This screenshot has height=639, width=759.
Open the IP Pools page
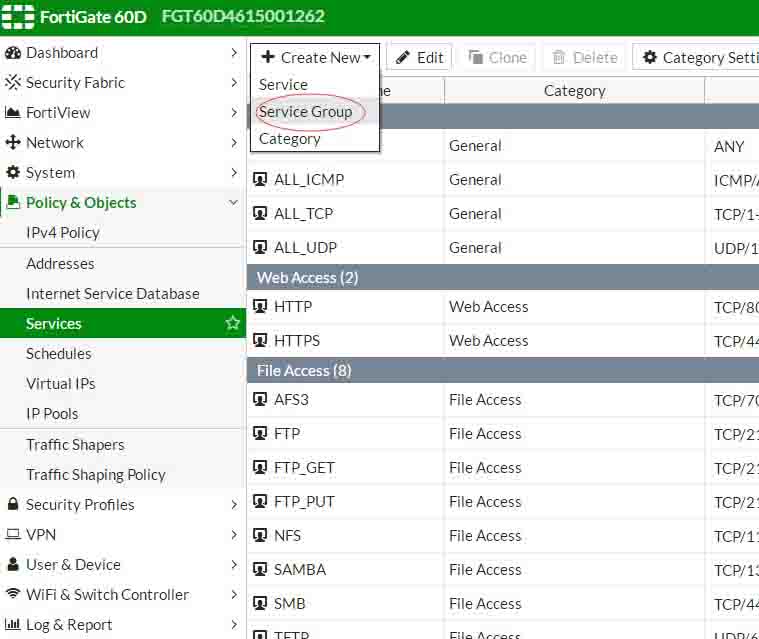pos(52,413)
